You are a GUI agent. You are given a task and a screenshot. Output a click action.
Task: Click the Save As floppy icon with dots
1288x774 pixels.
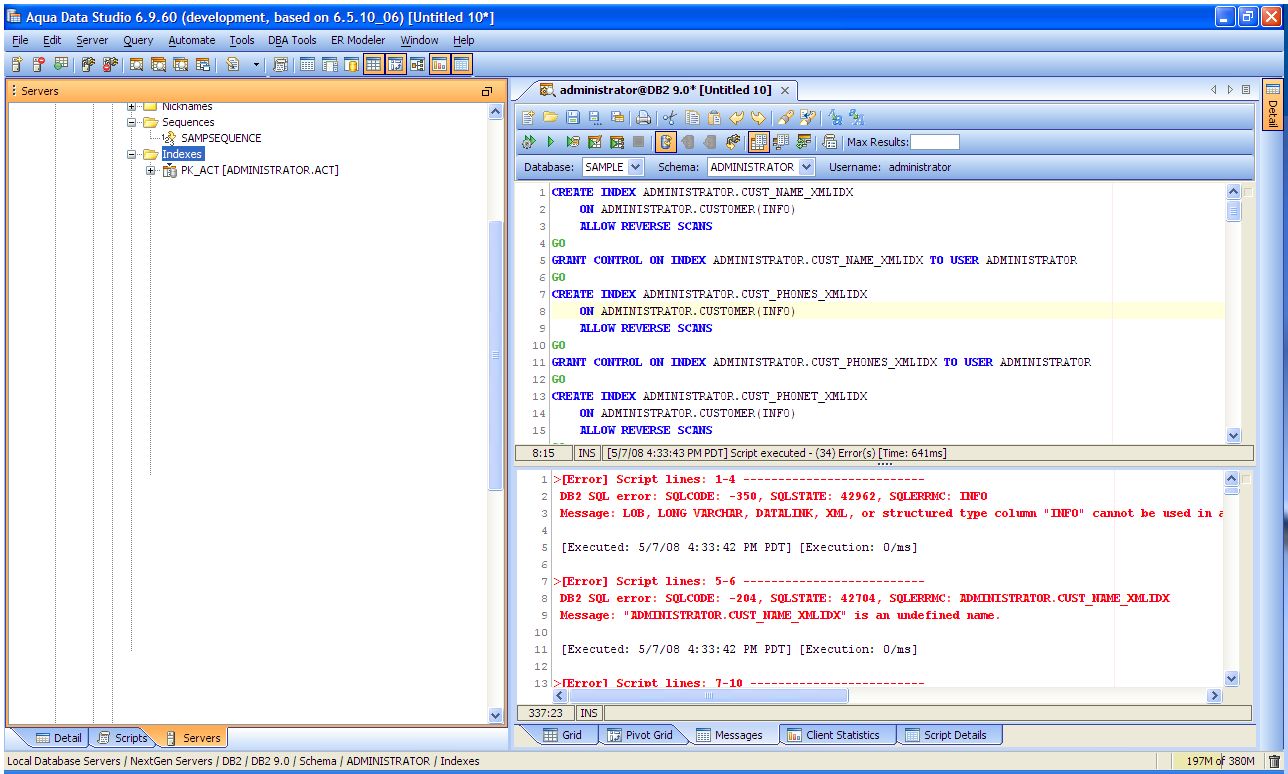coord(595,117)
